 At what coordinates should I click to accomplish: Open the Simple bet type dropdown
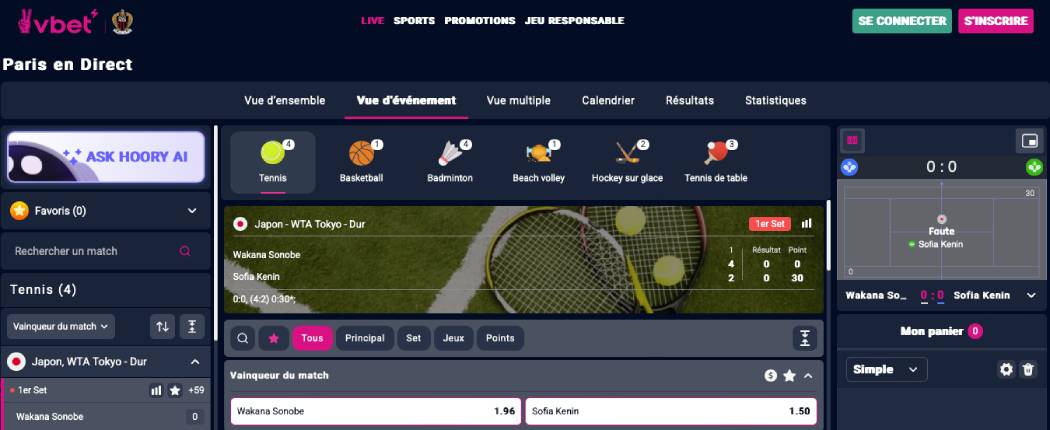point(887,369)
